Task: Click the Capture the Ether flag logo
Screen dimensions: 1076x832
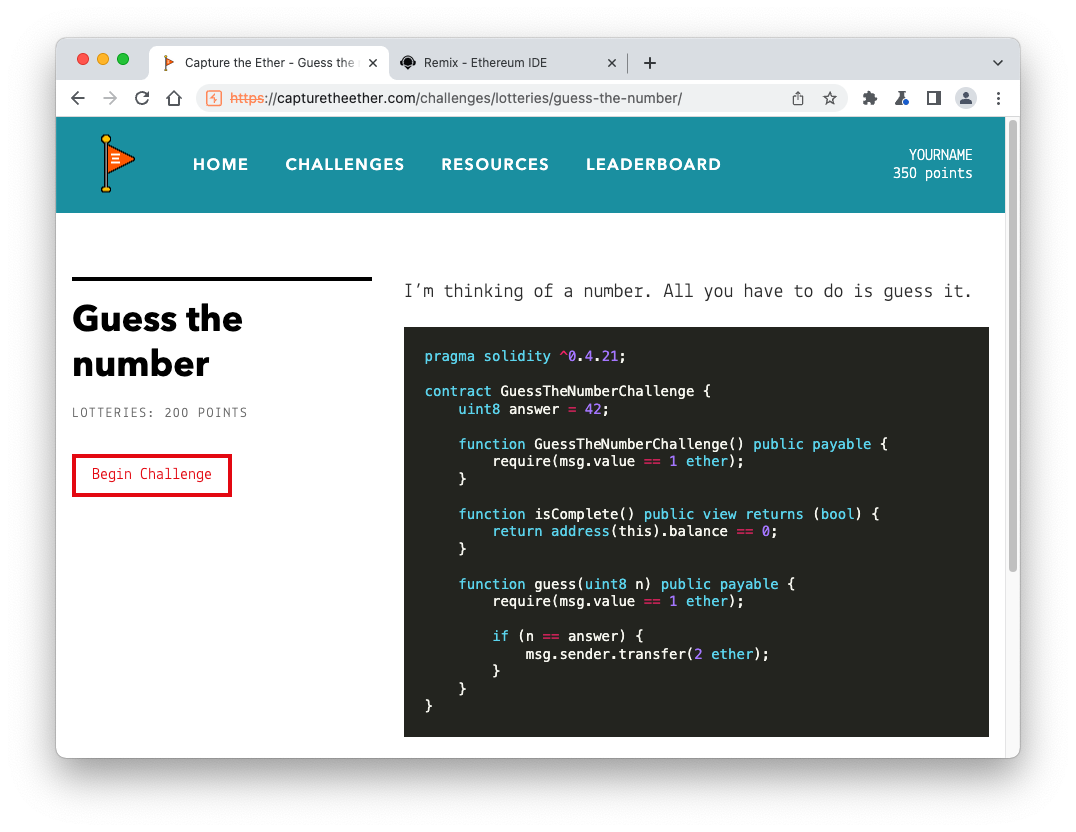Action: pyautogui.click(x=116, y=163)
